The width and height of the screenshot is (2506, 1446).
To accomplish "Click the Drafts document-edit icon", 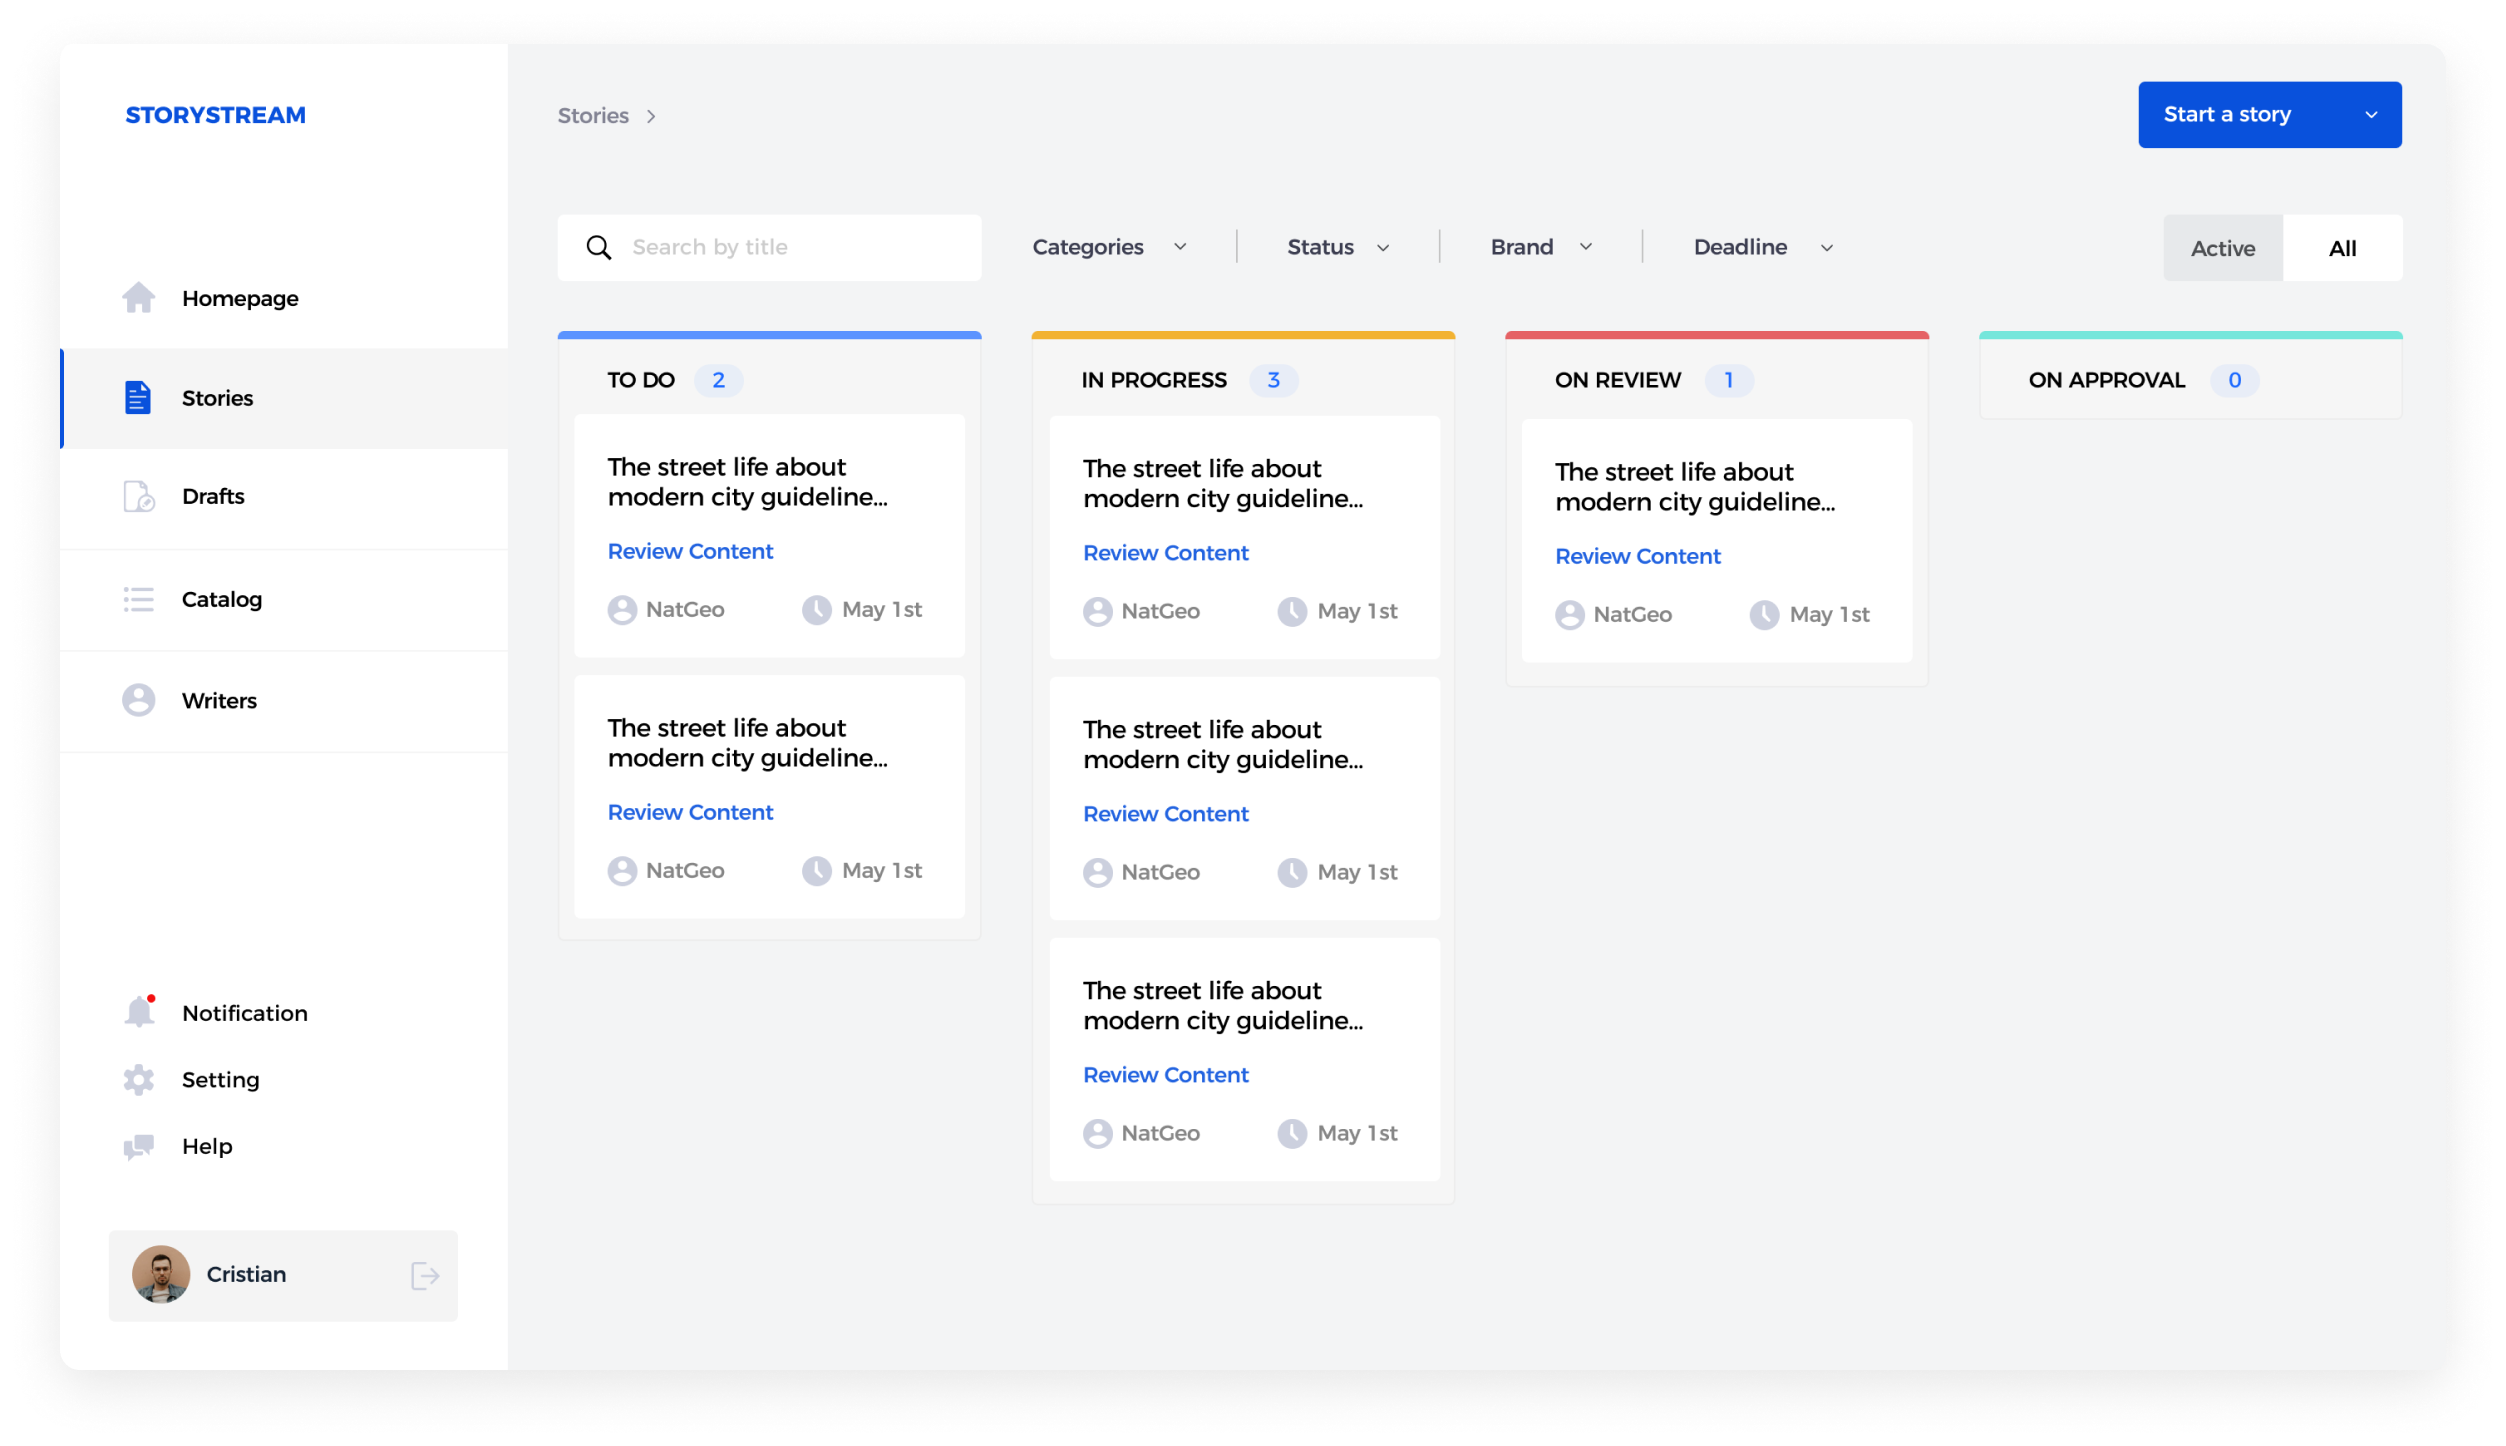I will (x=139, y=497).
